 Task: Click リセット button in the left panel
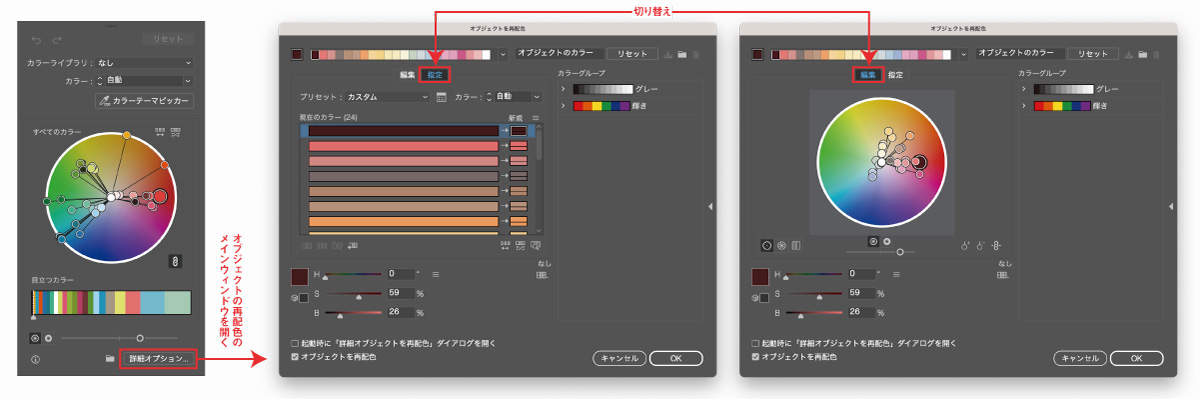tap(167, 38)
